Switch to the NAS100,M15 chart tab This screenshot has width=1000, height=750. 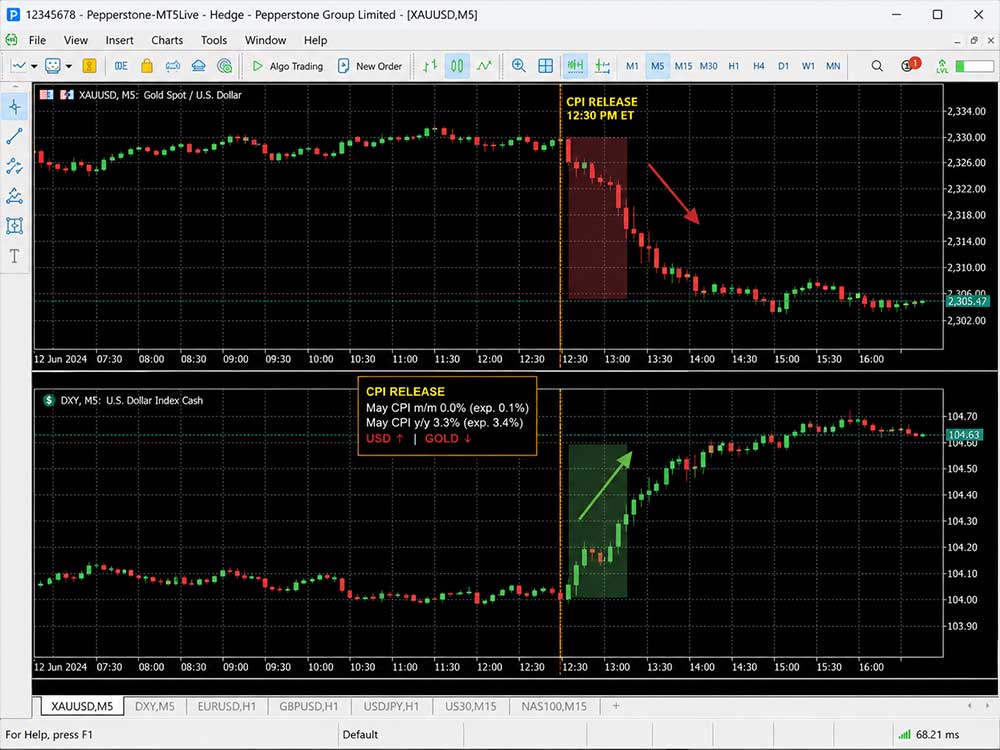pyautogui.click(x=554, y=706)
